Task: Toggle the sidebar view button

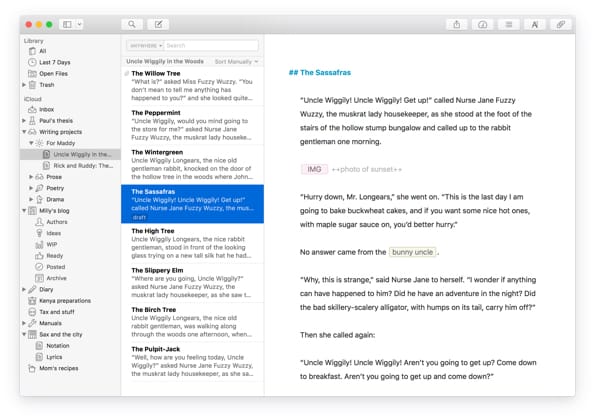Action: (67, 24)
